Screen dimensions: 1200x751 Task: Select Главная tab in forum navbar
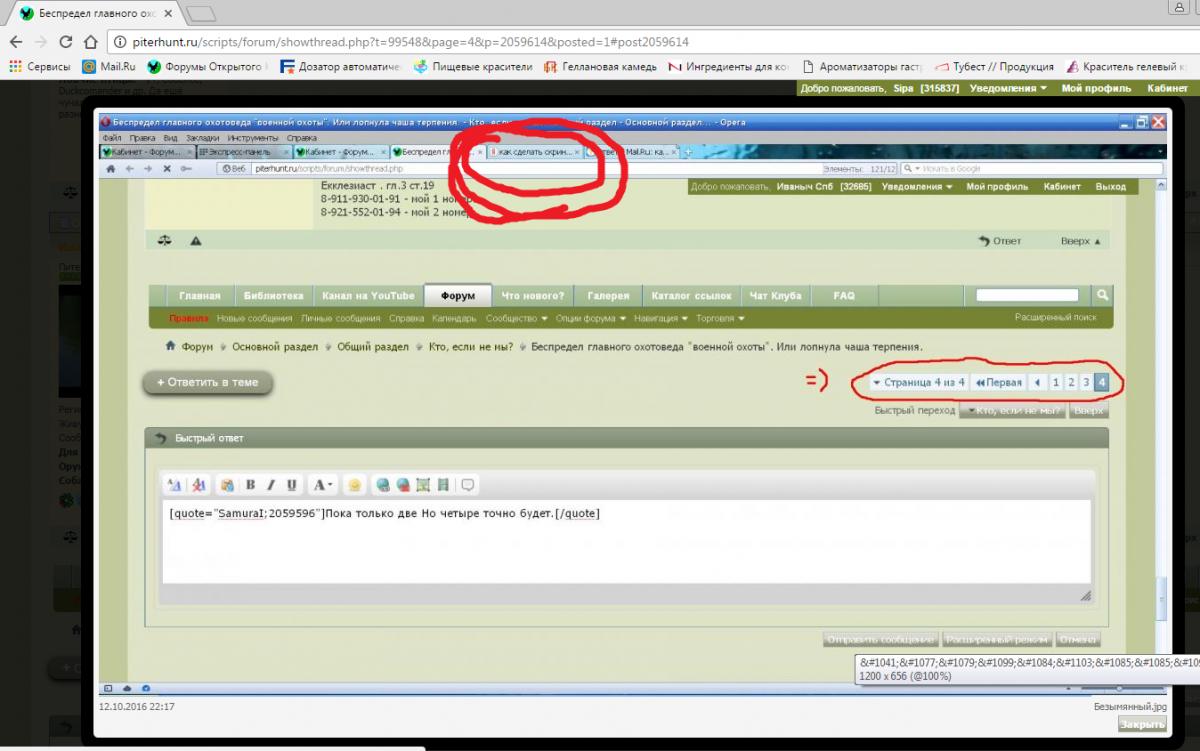[x=199, y=296]
